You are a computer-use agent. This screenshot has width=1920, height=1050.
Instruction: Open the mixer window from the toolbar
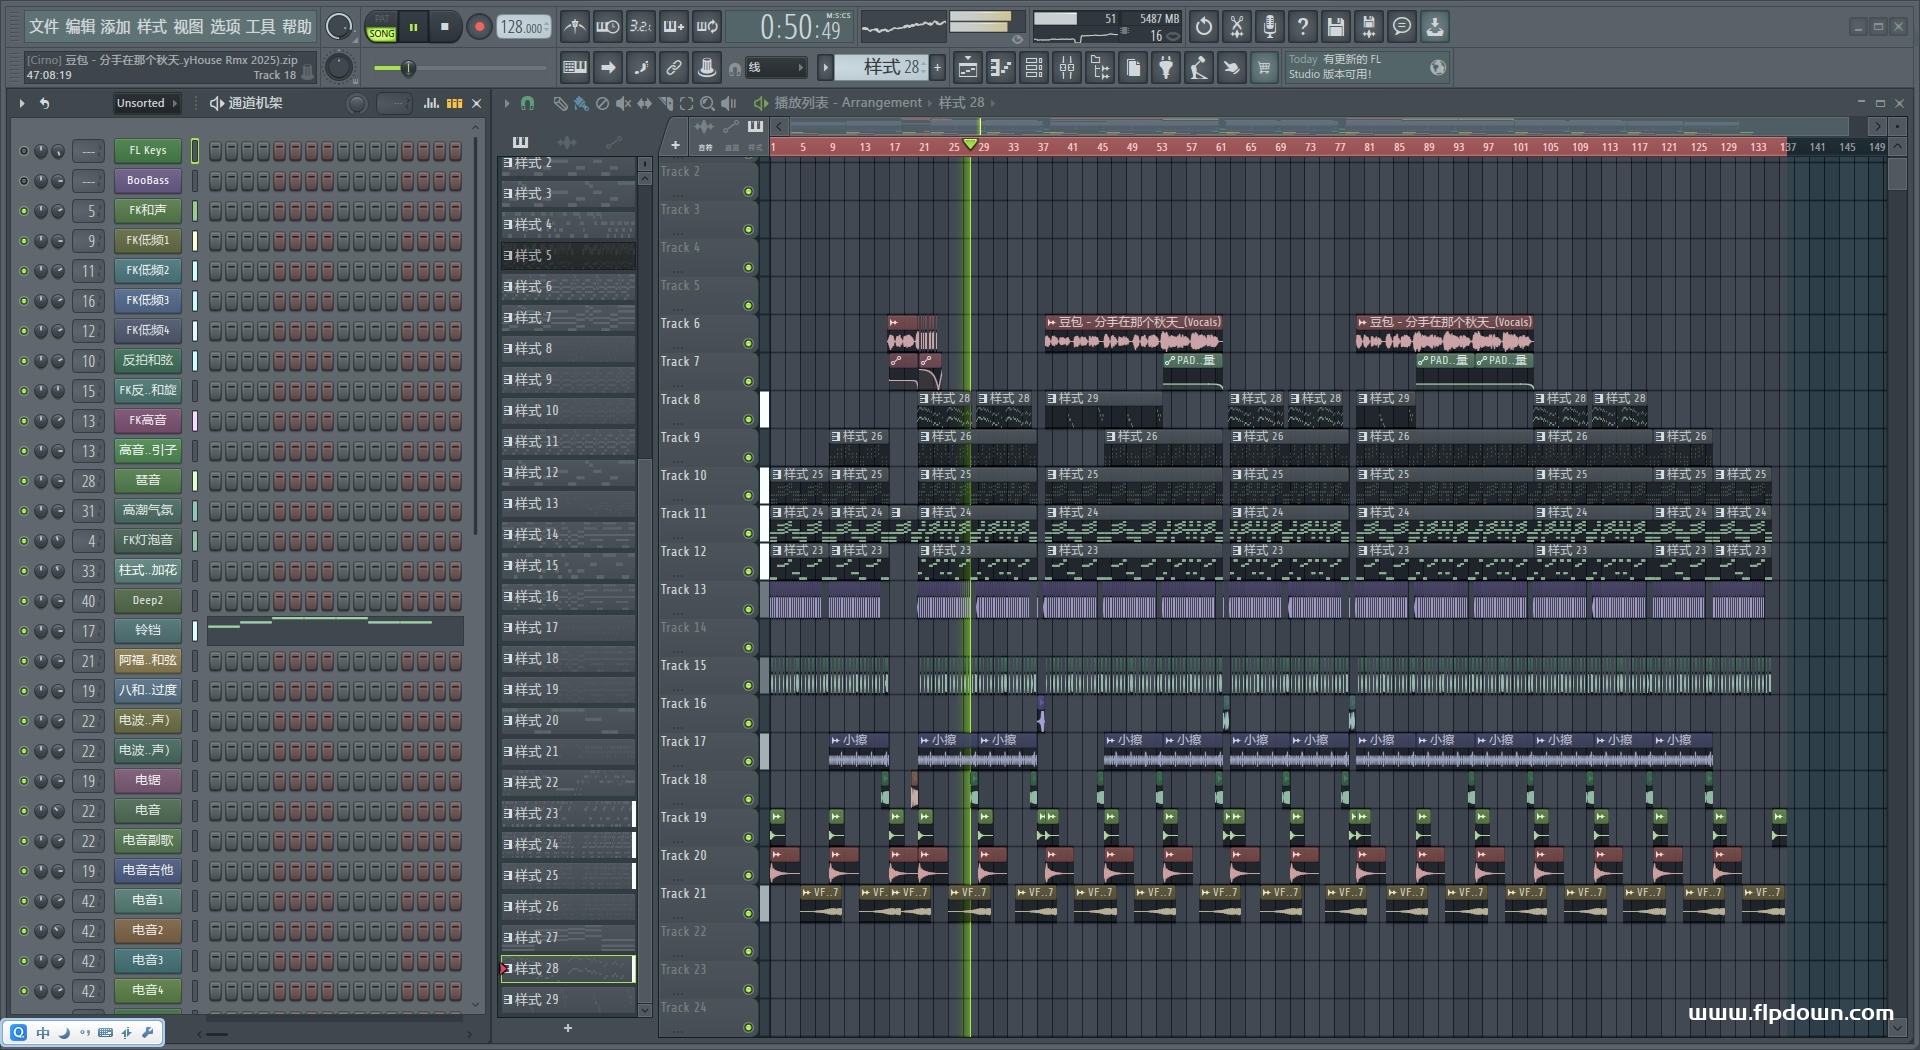(1067, 68)
